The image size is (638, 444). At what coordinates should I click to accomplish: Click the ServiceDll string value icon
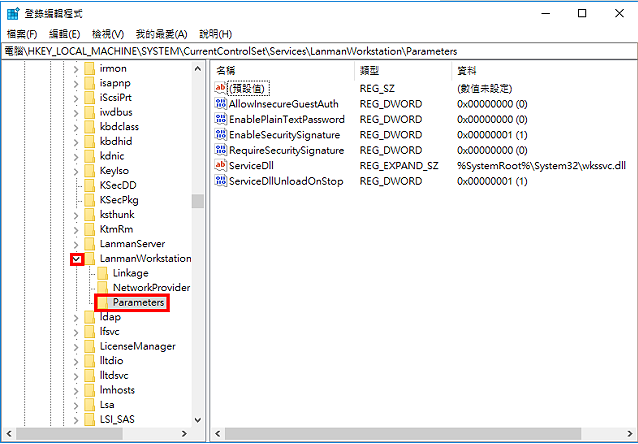(x=220, y=166)
